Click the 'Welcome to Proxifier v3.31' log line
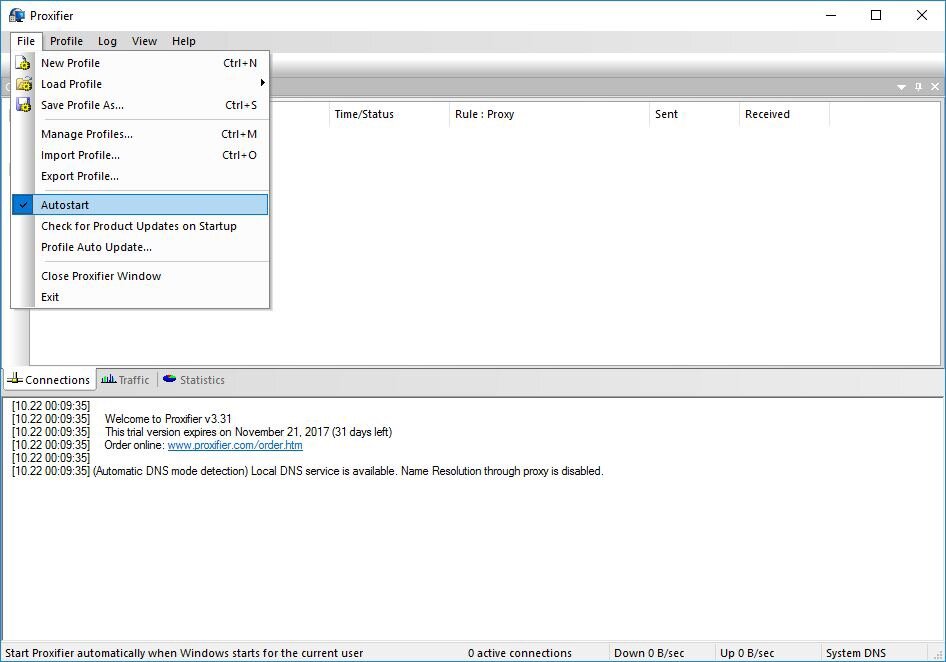The width and height of the screenshot is (946, 662). tap(168, 419)
